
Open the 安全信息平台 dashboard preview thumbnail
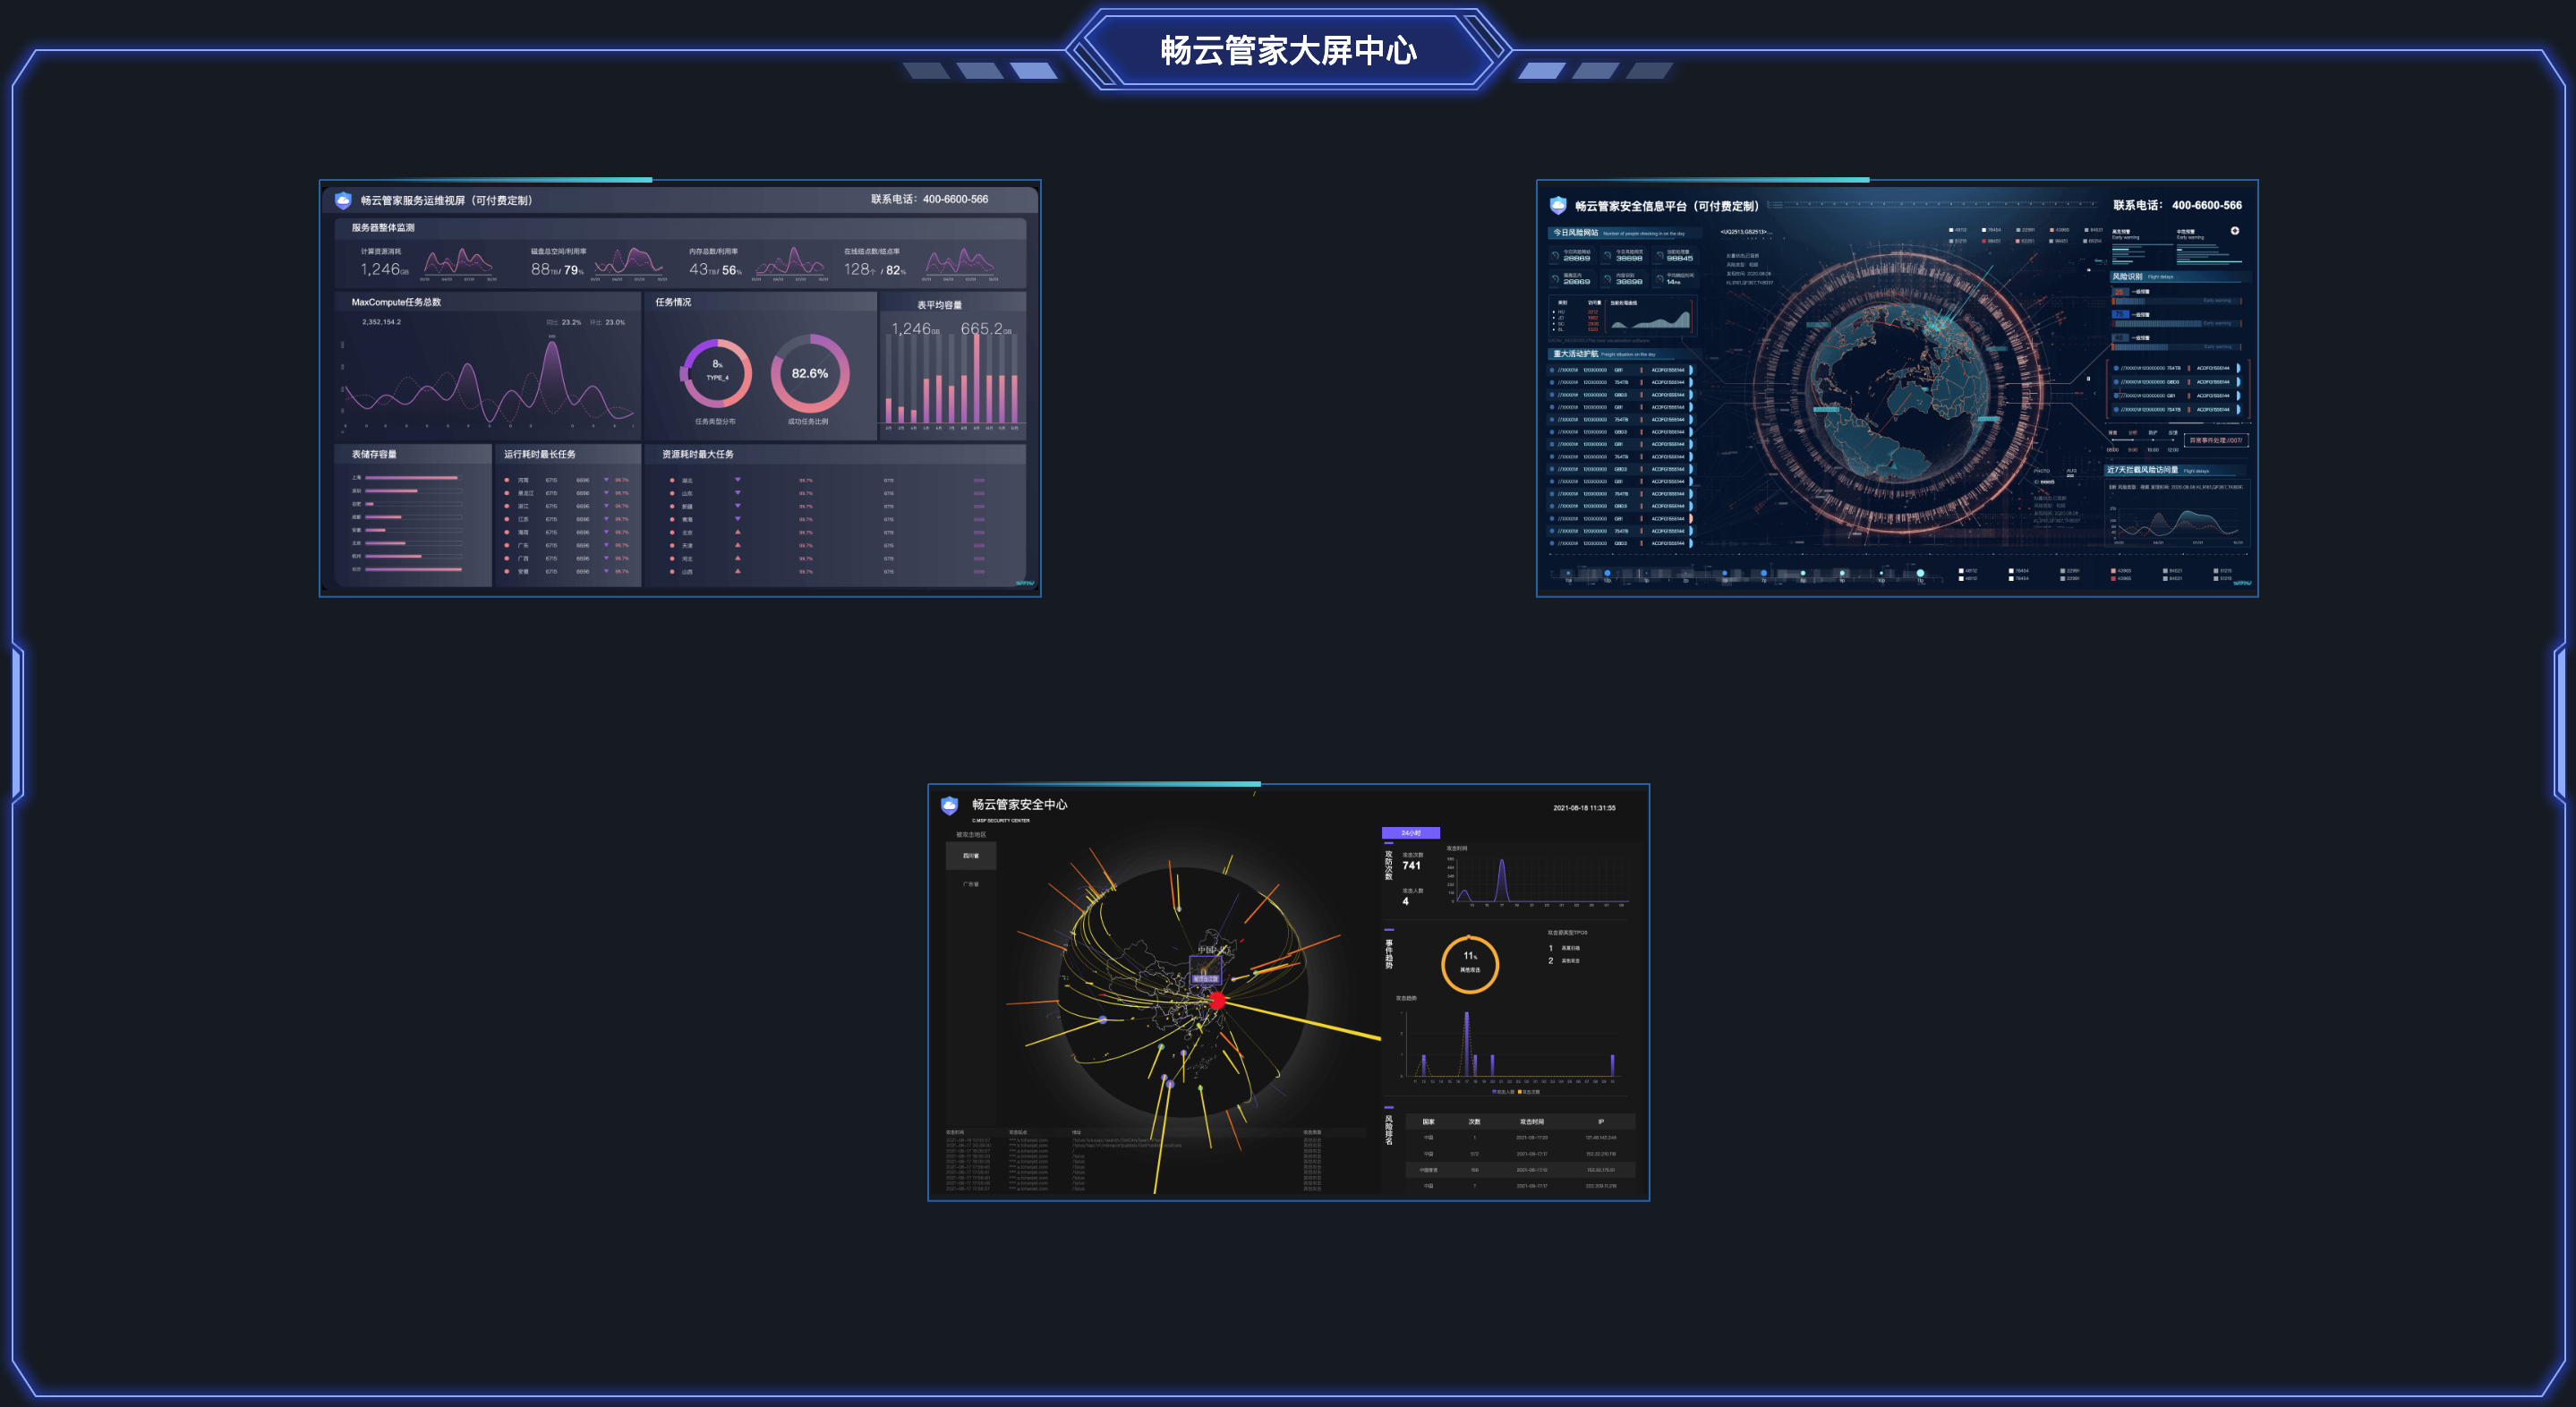click(x=1897, y=388)
